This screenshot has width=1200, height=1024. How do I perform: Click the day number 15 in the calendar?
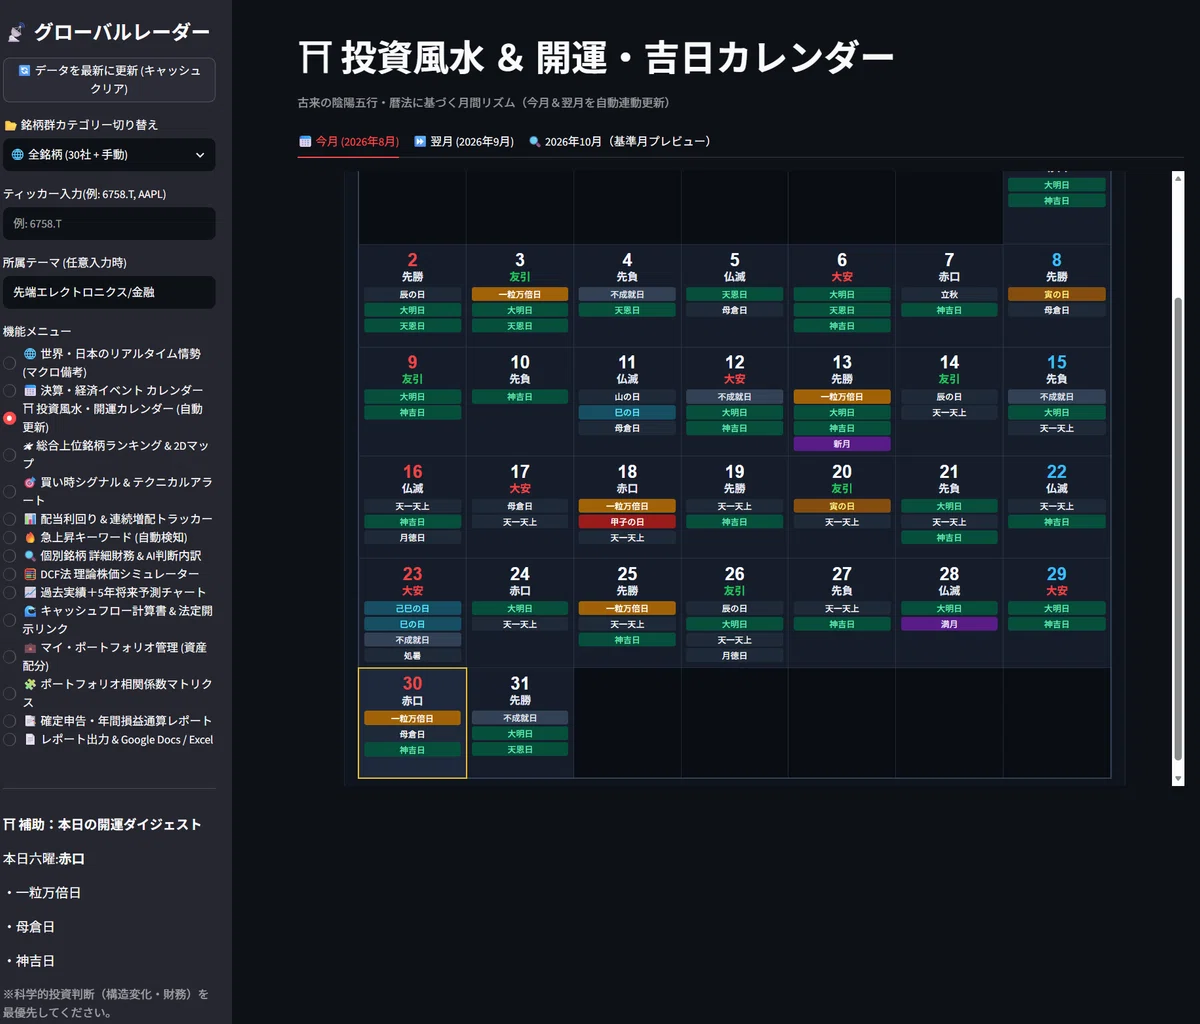[1057, 362]
